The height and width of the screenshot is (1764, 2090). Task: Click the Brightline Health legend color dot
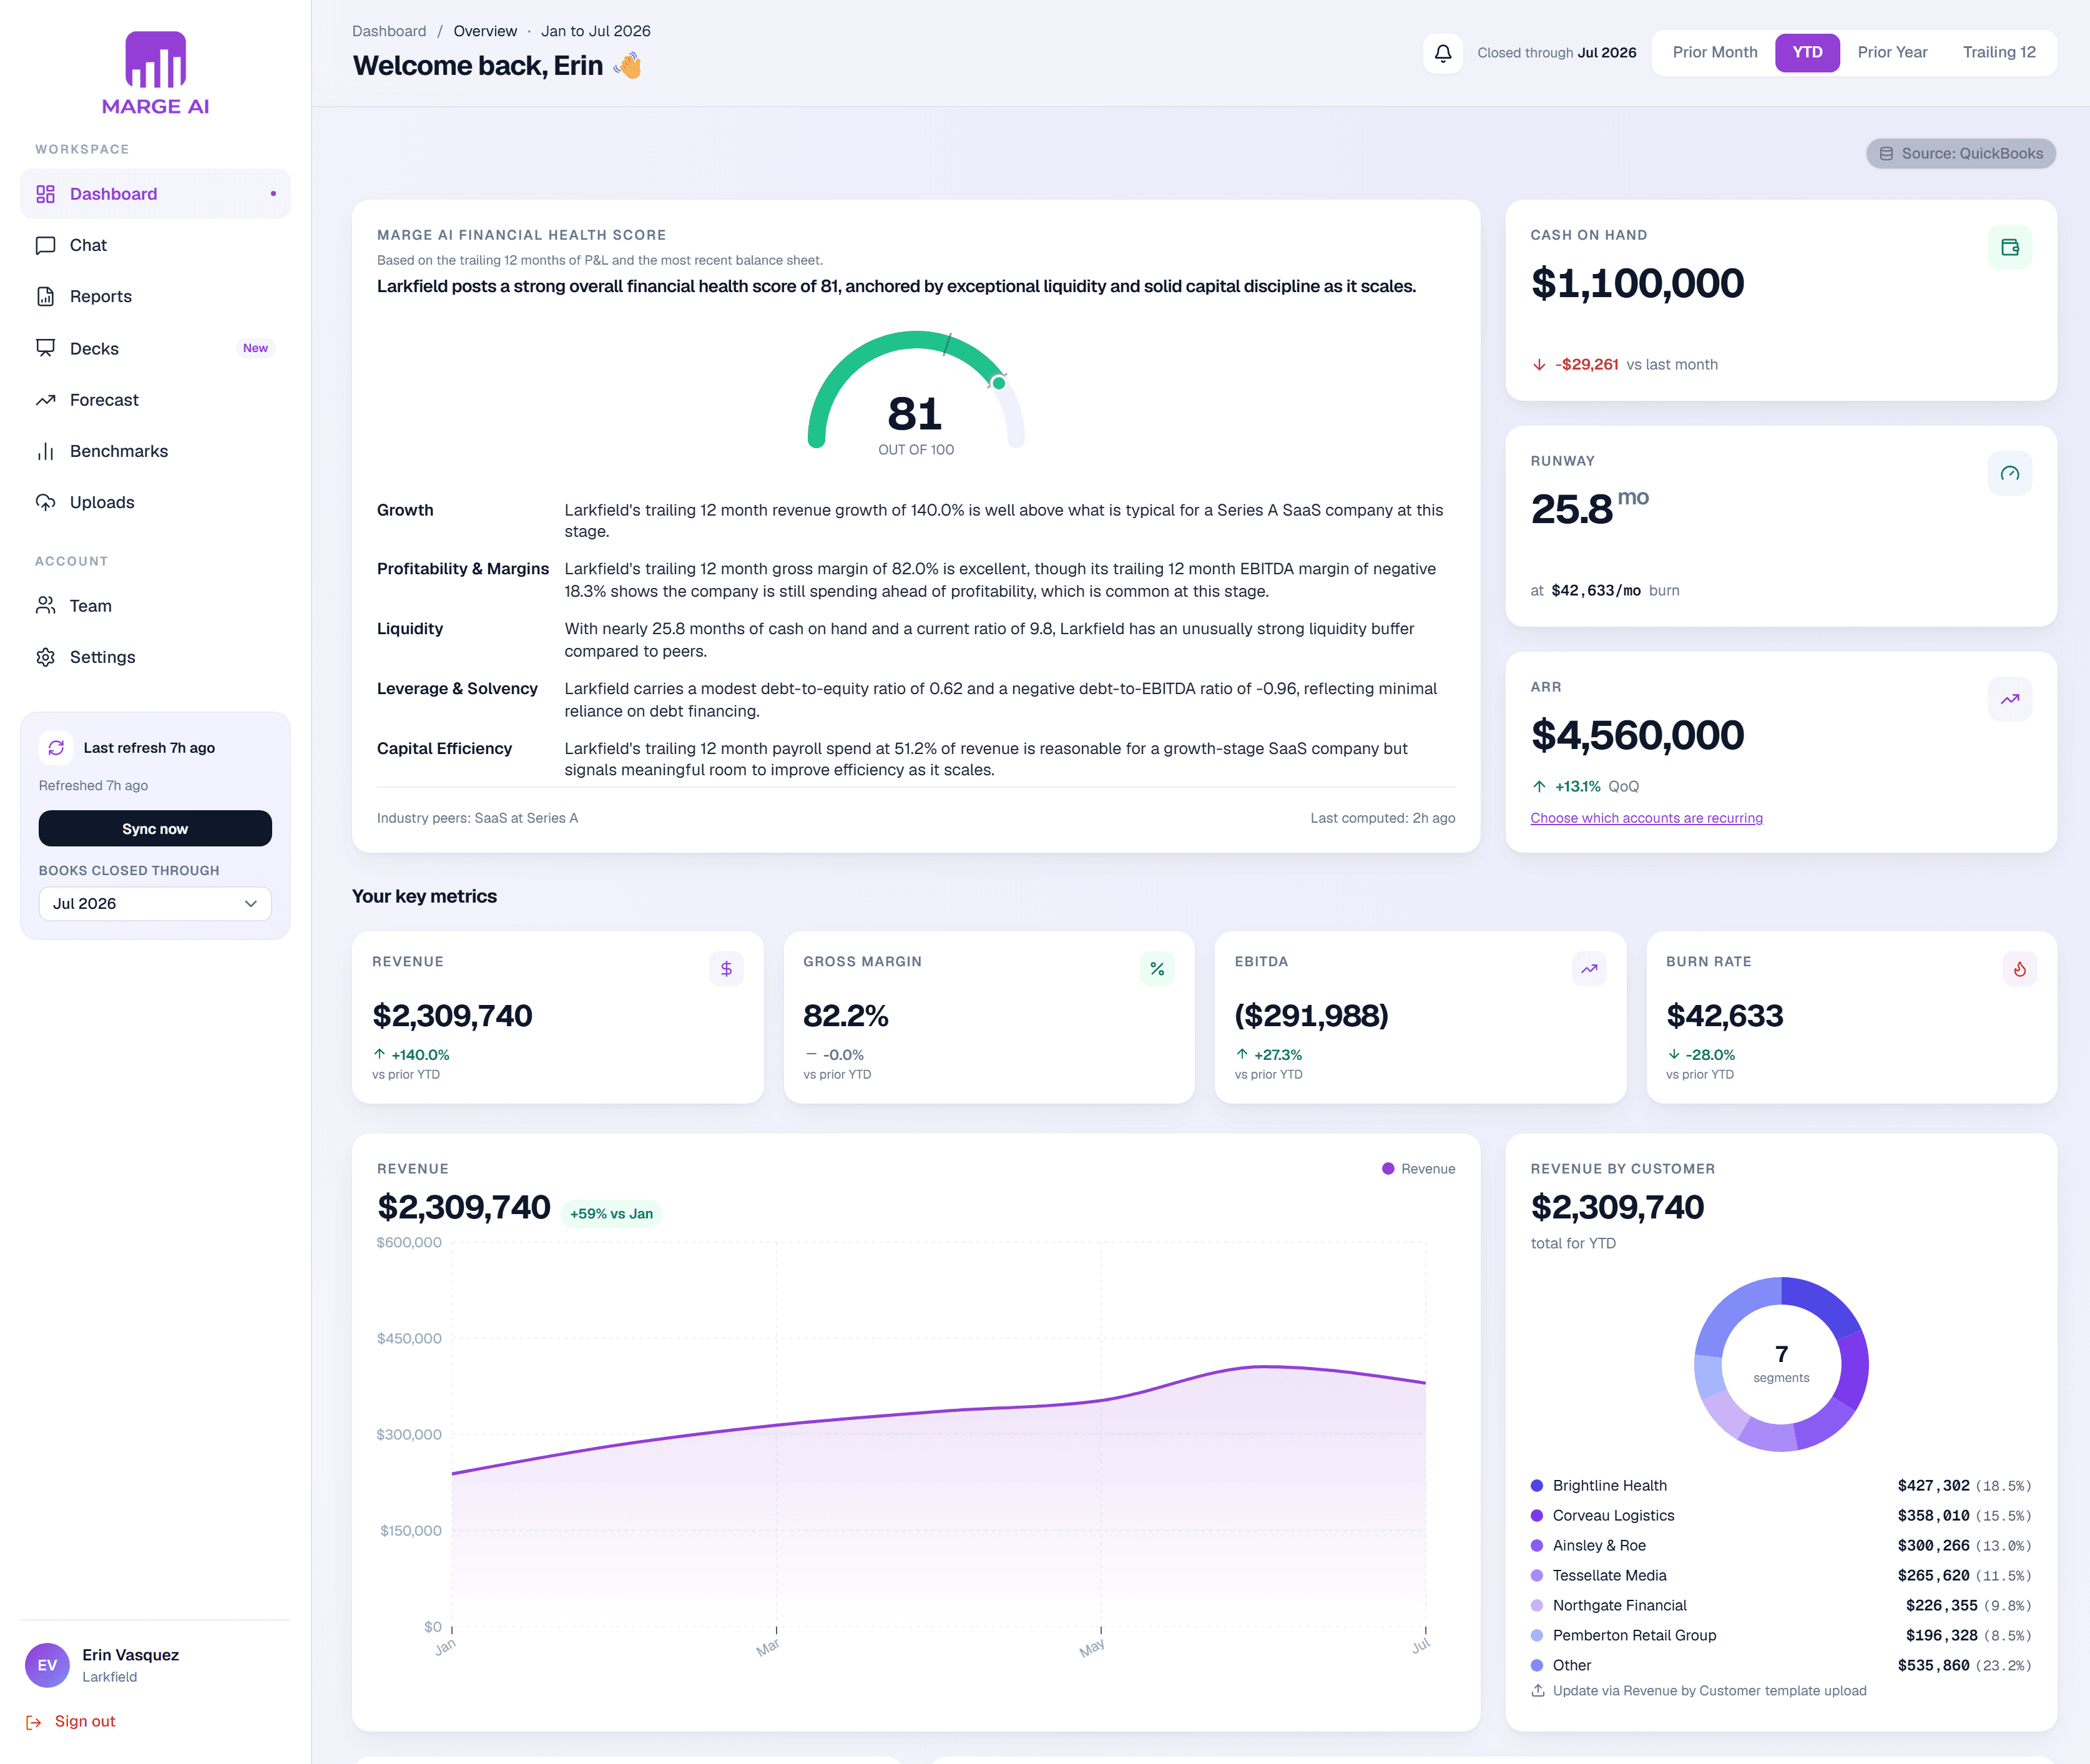tap(1537, 1486)
